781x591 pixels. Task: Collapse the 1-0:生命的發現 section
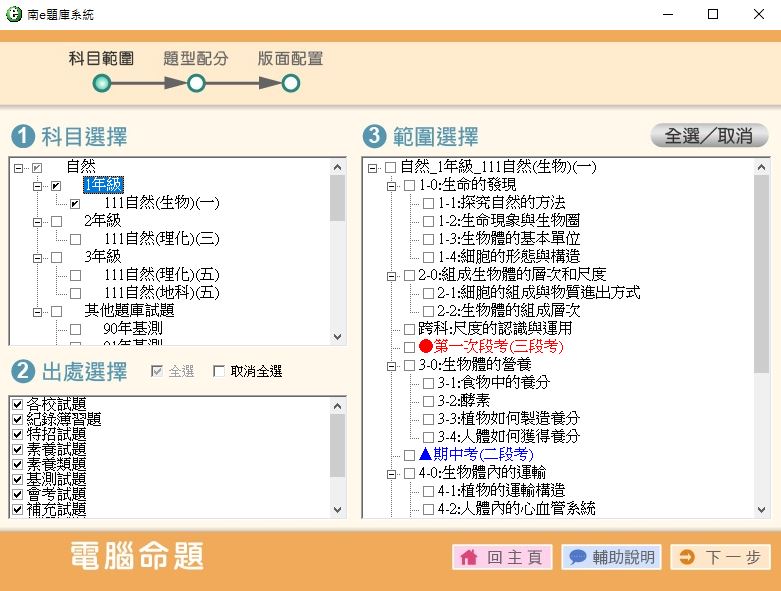[x=391, y=185]
